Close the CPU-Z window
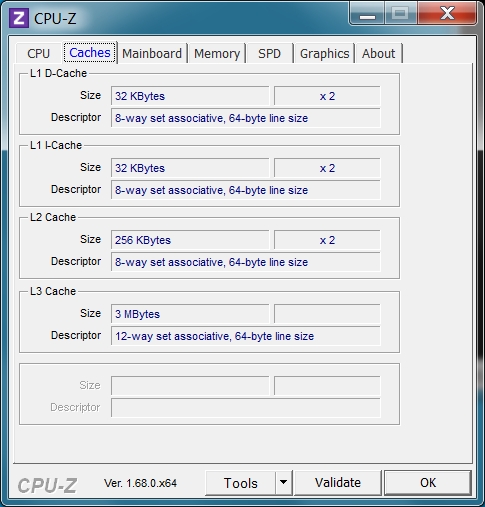The image size is (485, 507). point(447,14)
